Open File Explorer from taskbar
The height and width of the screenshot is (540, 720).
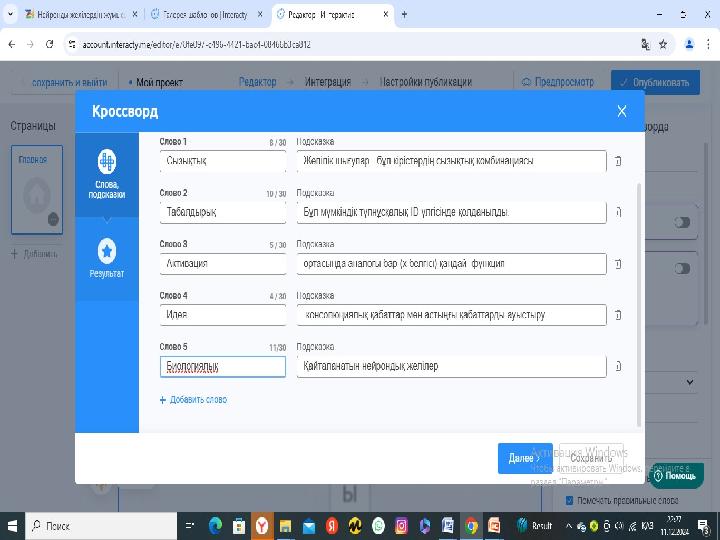(285, 526)
